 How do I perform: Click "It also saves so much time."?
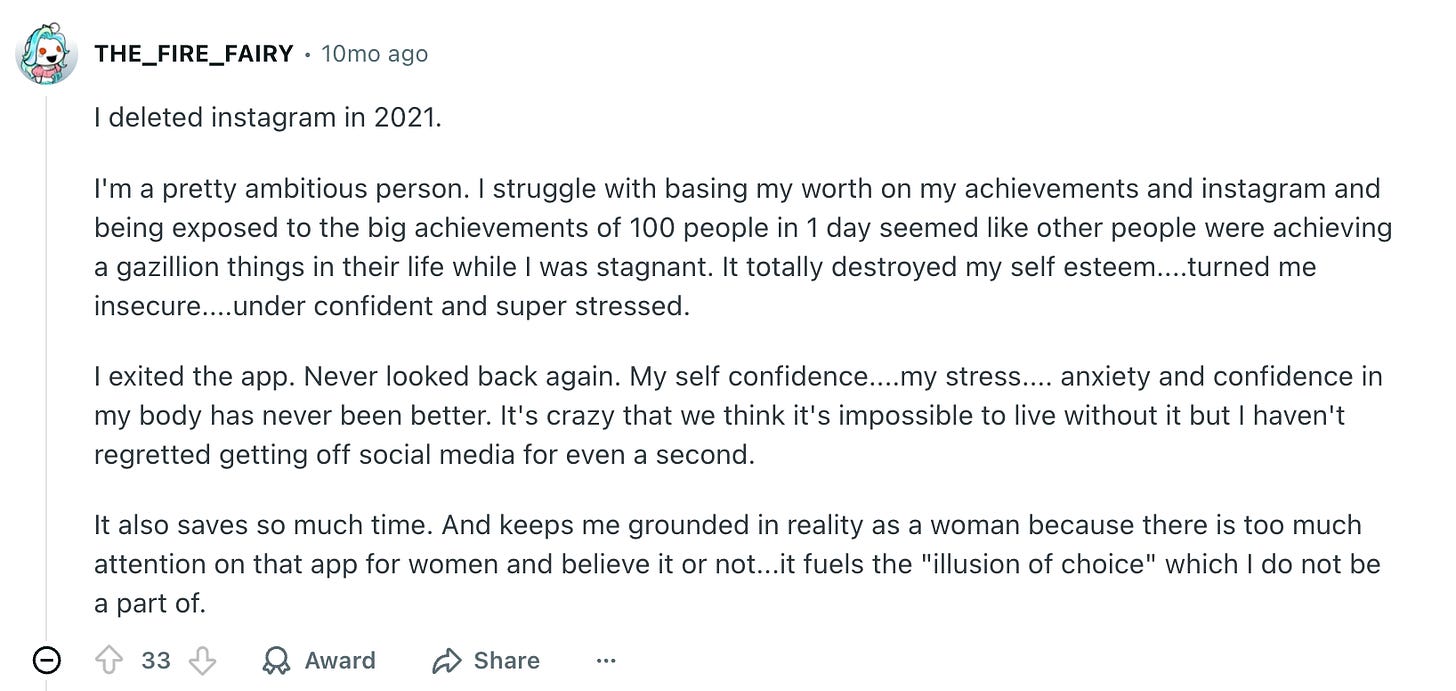[264, 525]
